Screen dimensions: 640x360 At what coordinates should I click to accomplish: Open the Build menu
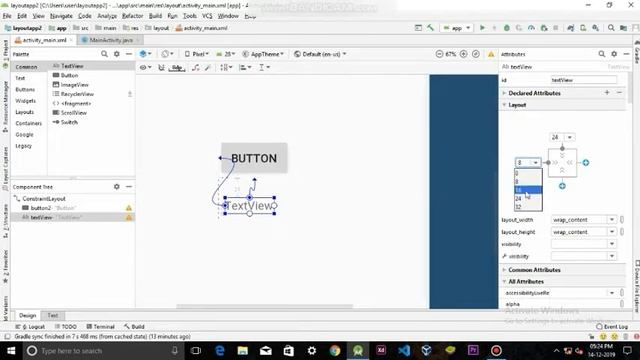155,16
